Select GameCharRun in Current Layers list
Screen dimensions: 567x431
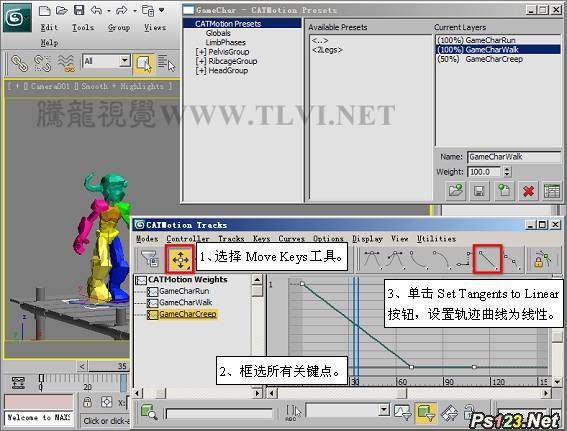[x=498, y=40]
